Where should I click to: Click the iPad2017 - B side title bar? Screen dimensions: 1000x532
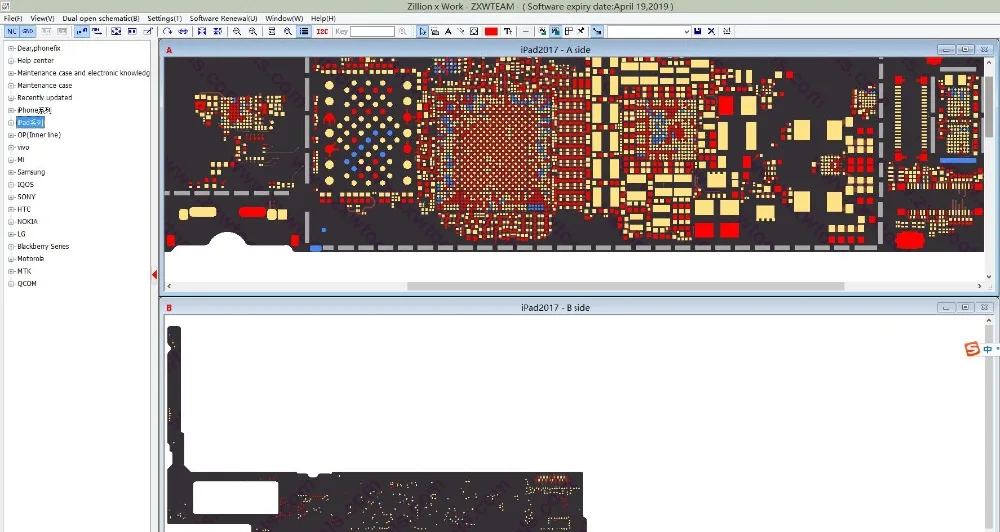pos(555,307)
